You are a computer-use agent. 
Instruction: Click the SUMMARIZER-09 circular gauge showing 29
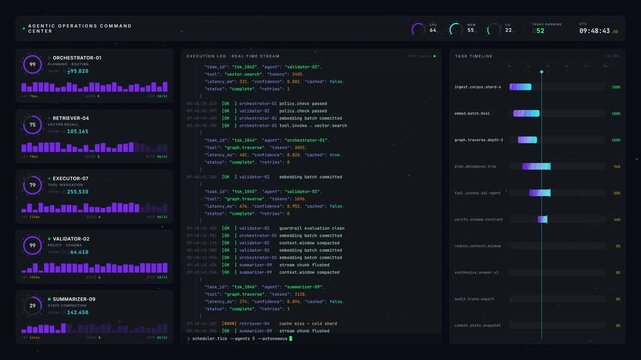[32, 306]
